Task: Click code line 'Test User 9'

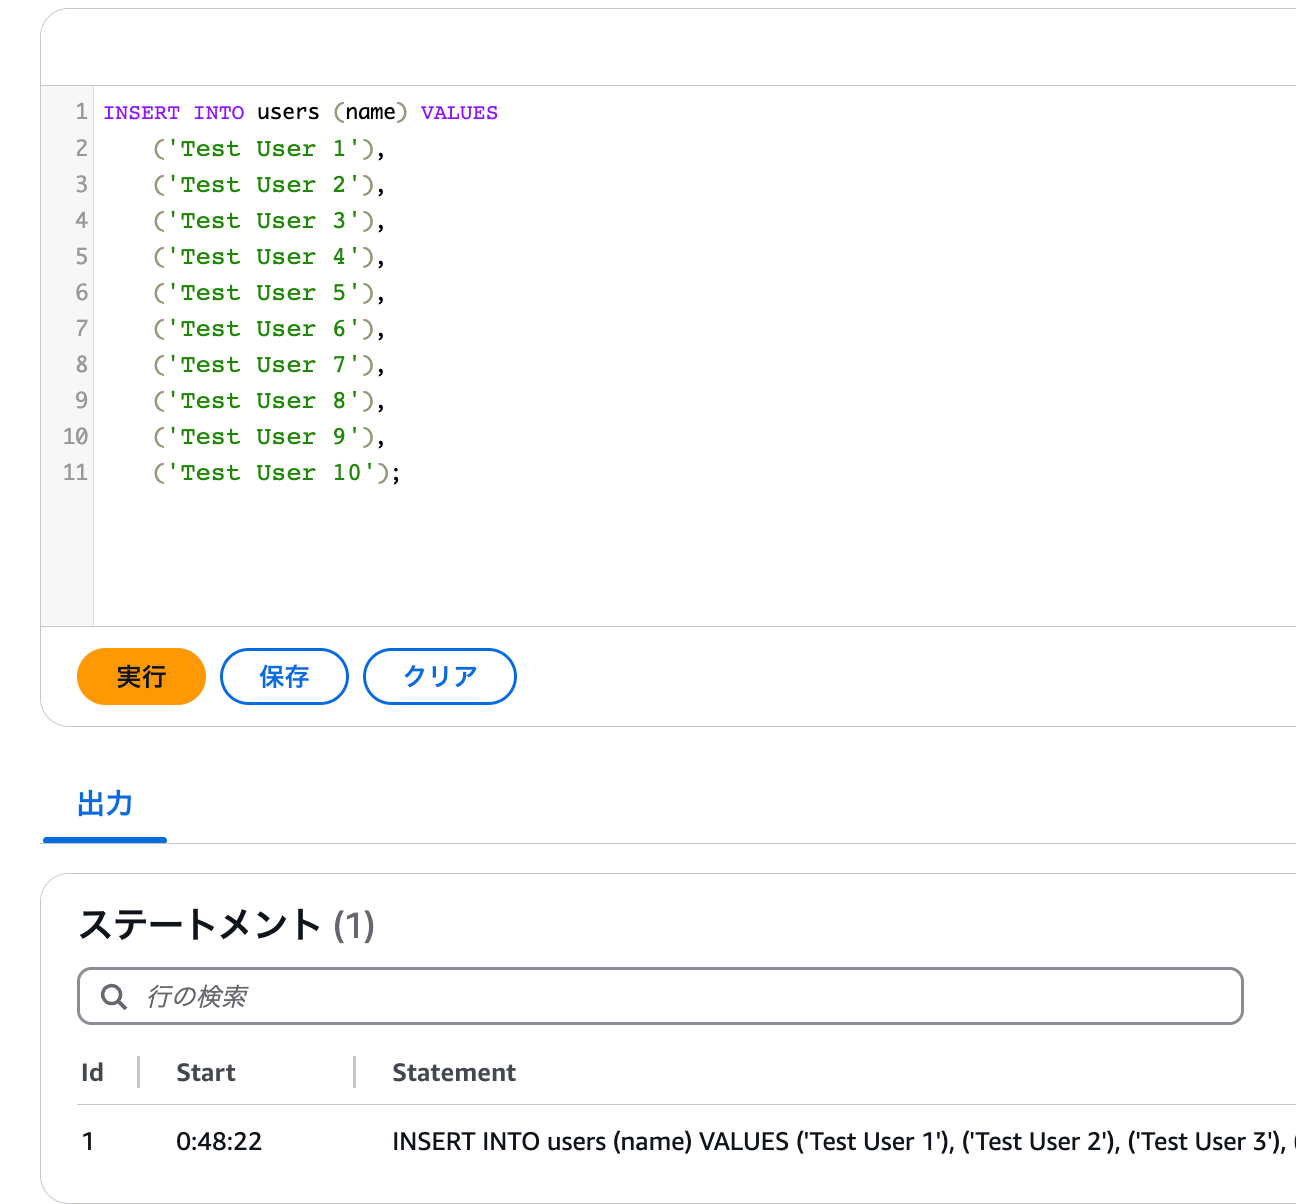Action: (269, 436)
